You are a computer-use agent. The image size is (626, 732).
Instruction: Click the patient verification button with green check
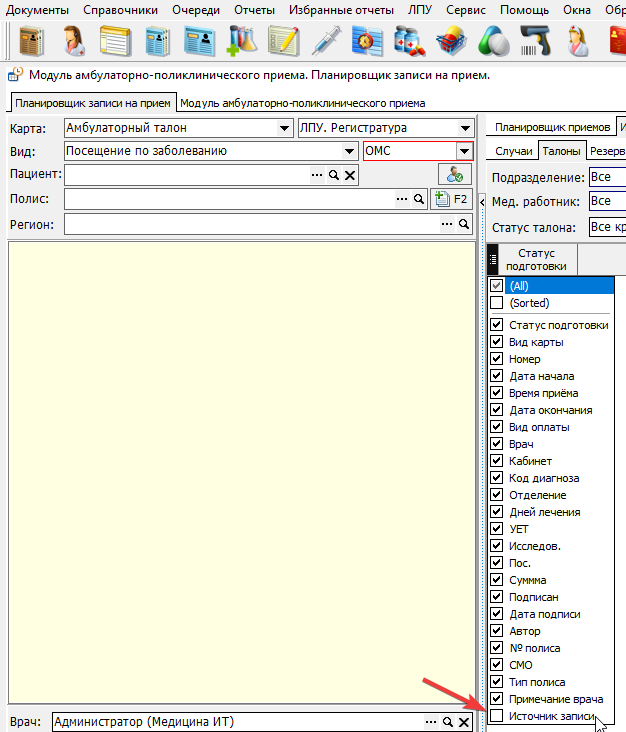455,175
